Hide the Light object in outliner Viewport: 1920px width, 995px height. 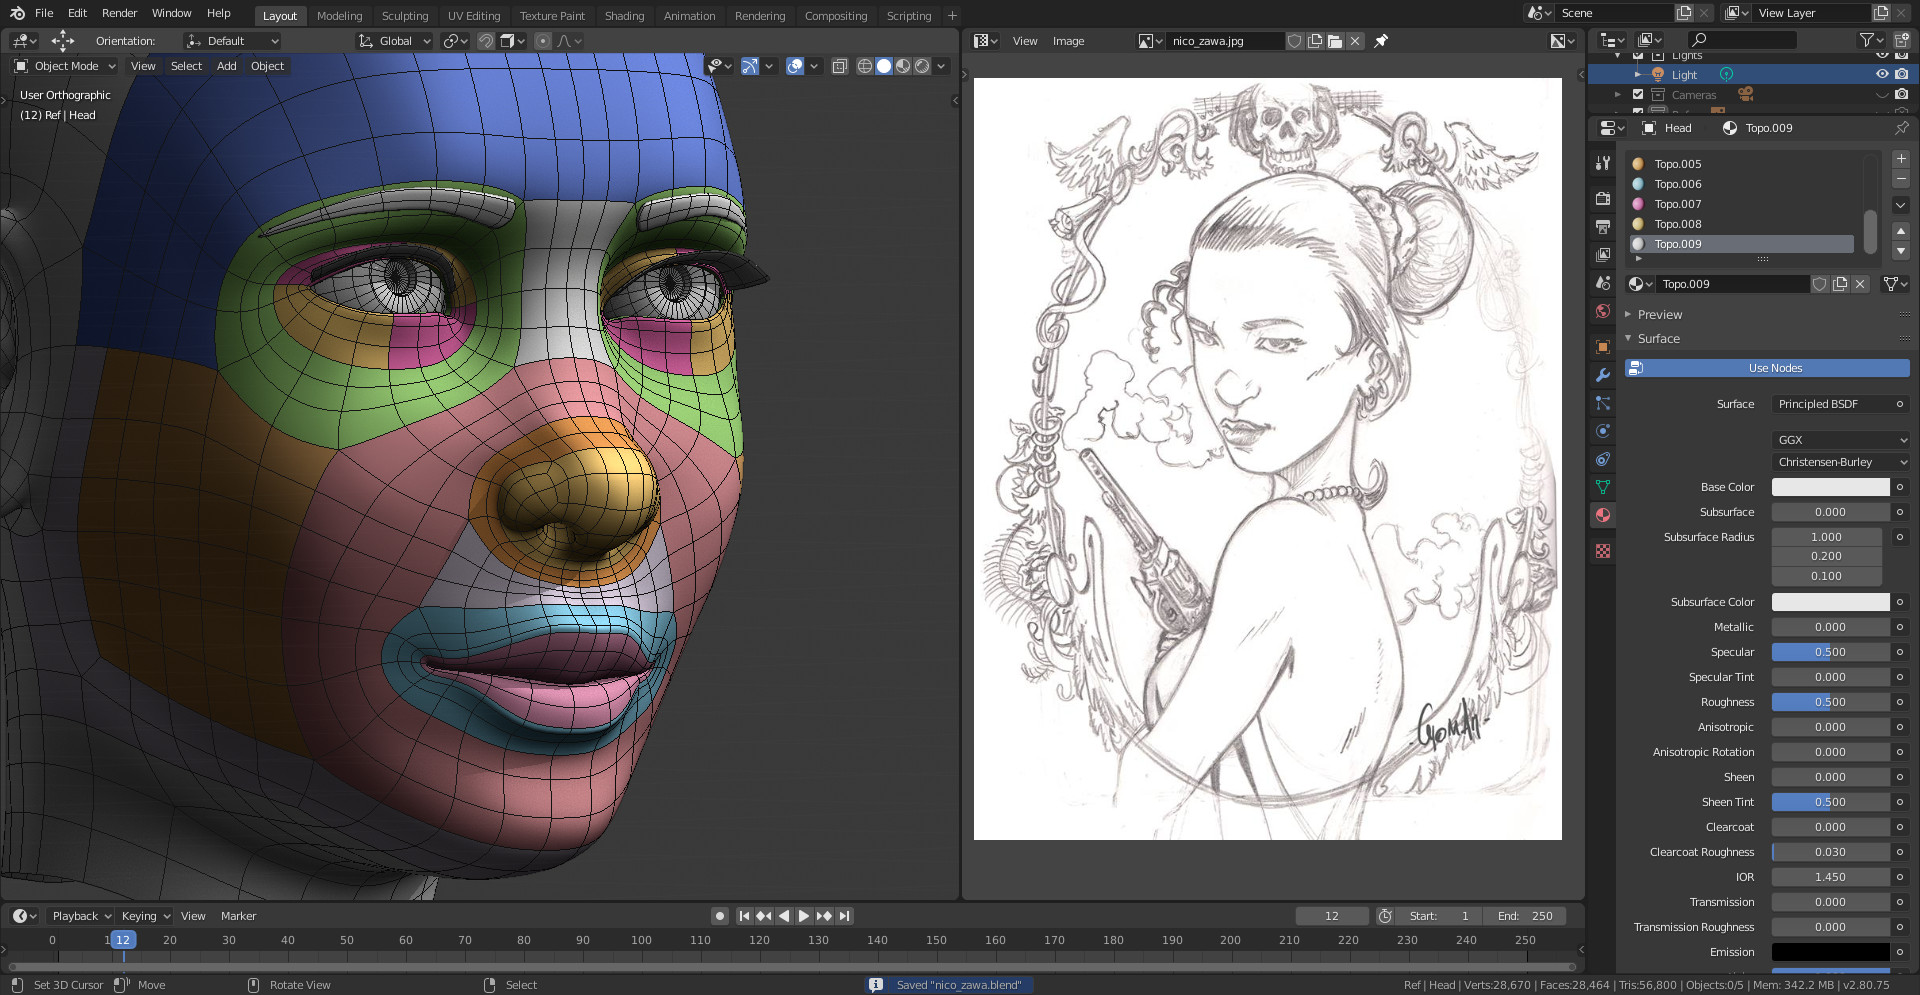click(x=1882, y=74)
